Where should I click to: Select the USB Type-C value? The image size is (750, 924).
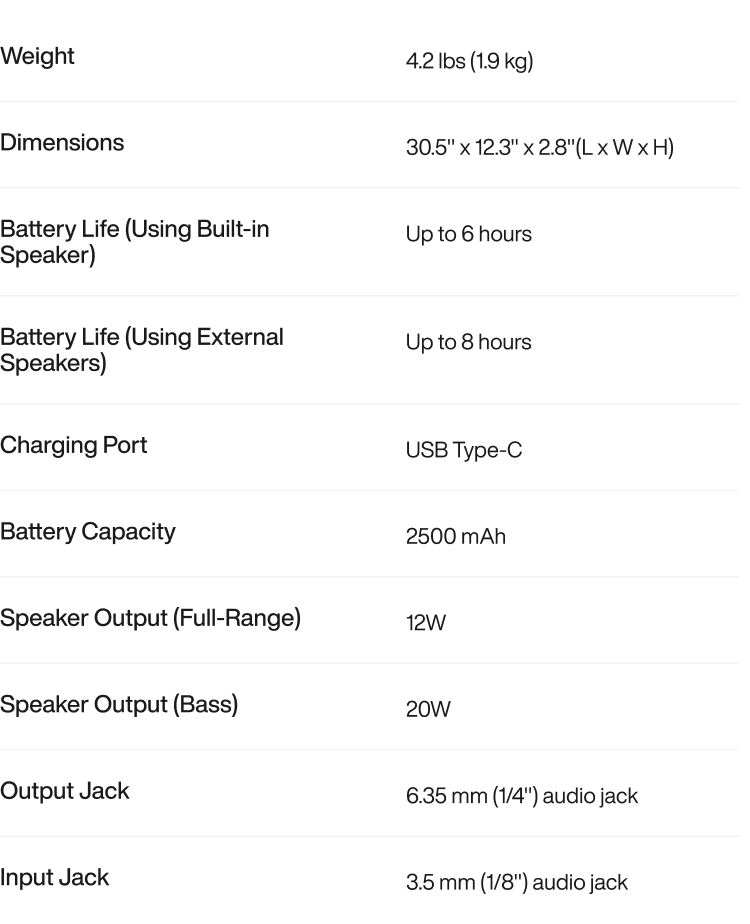[x=463, y=450]
